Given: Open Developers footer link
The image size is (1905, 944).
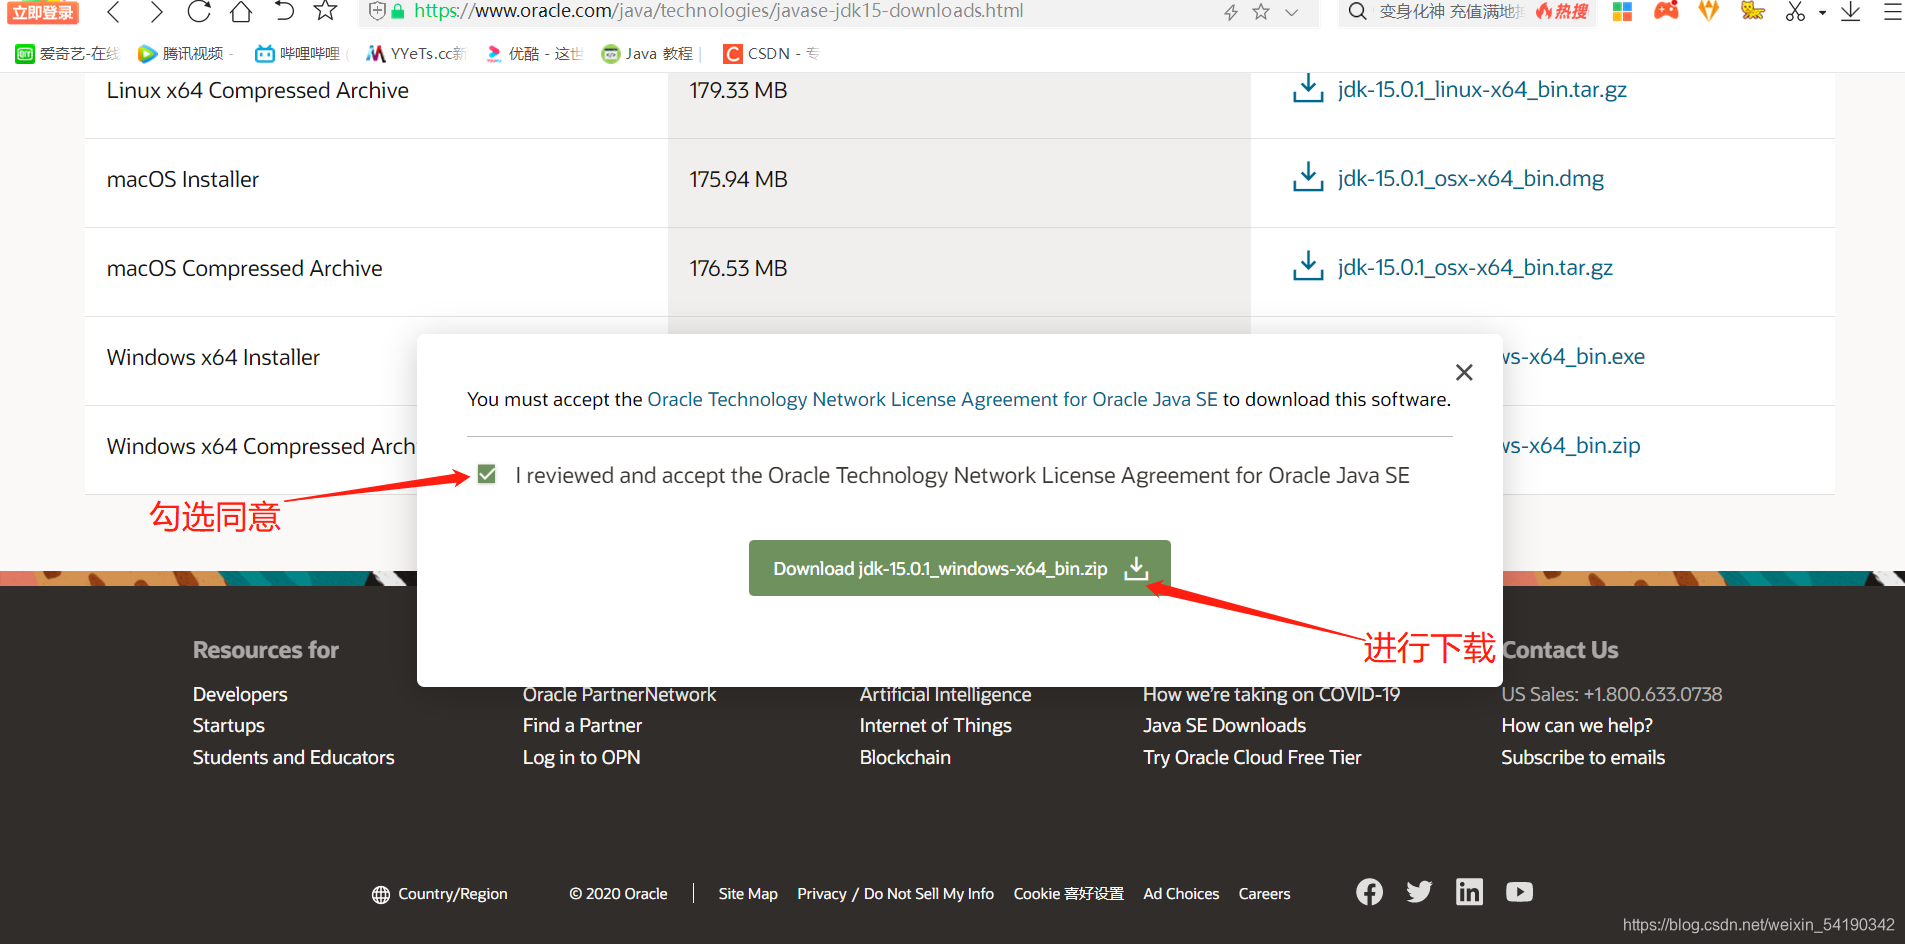Looking at the screenshot, I should [240, 694].
